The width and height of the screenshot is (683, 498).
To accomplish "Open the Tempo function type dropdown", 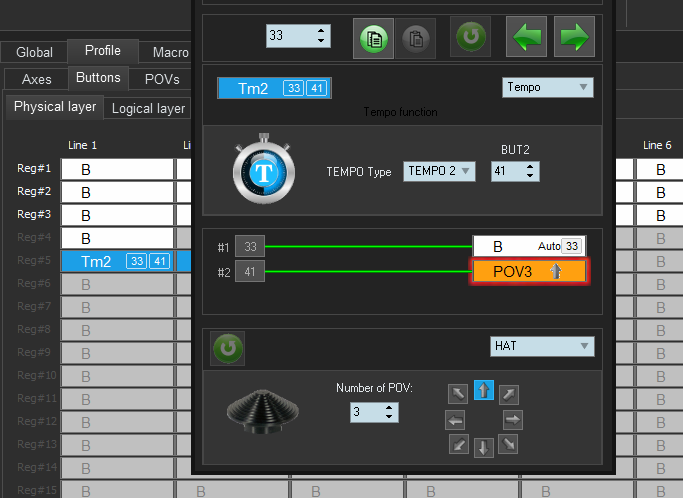I will [x=548, y=87].
